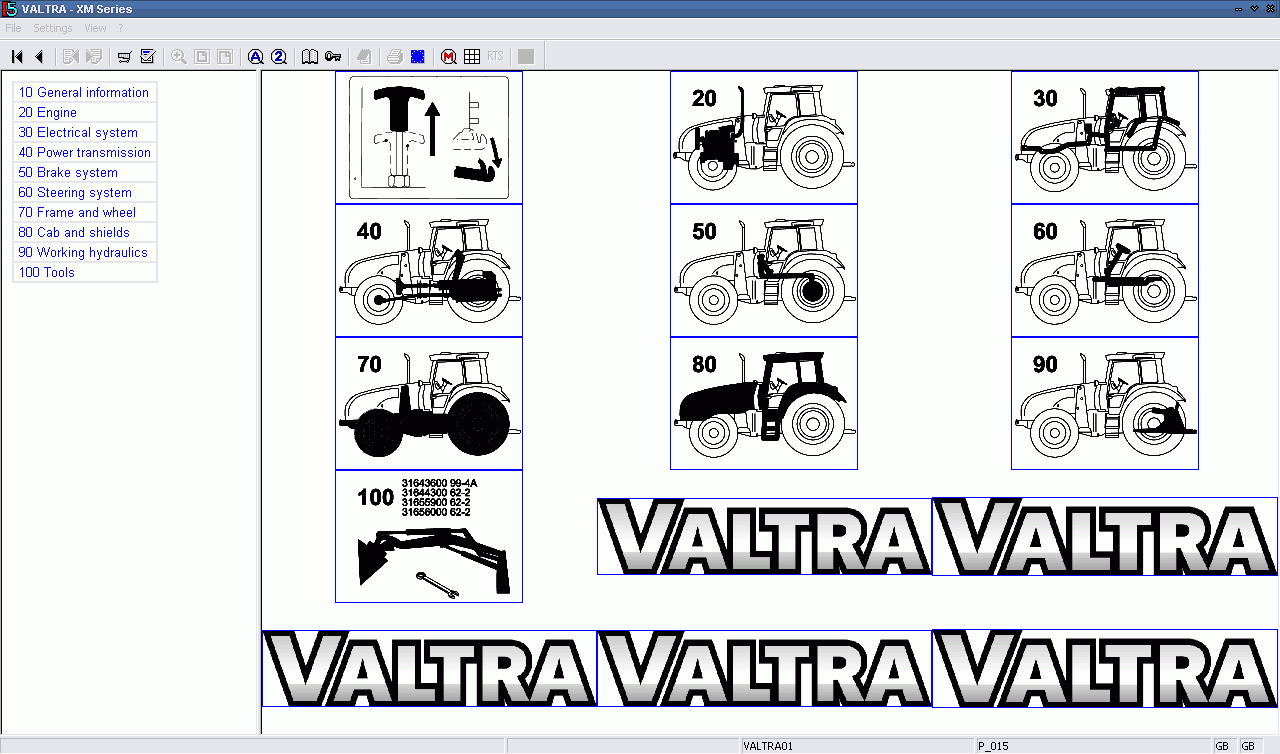Select the shopping cart icon
Viewport: 1280px width, 754px height.
(124, 56)
